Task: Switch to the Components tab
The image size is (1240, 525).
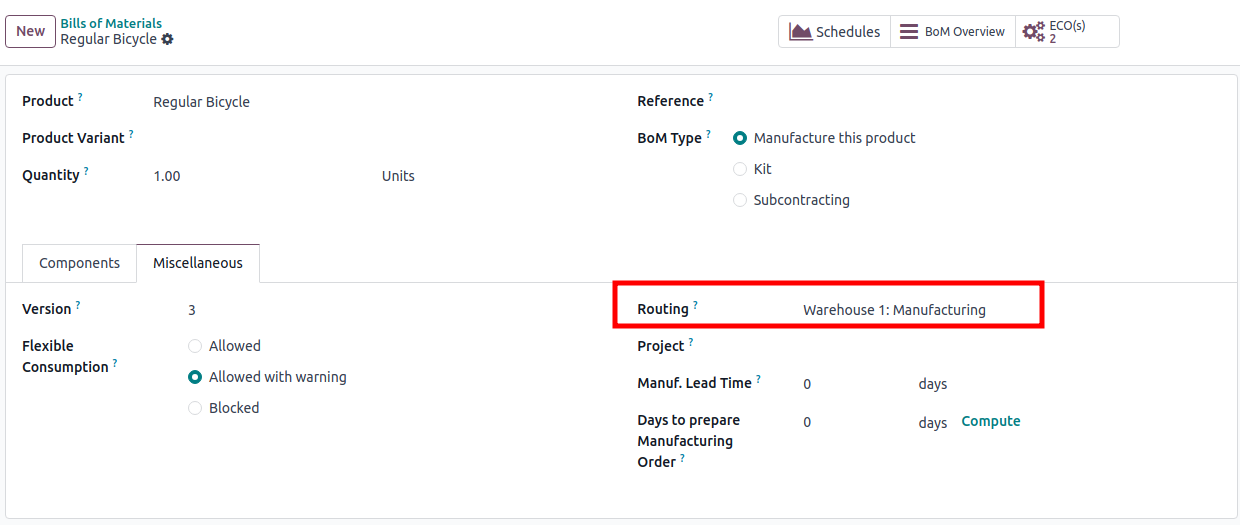Action: pyautogui.click(x=79, y=263)
